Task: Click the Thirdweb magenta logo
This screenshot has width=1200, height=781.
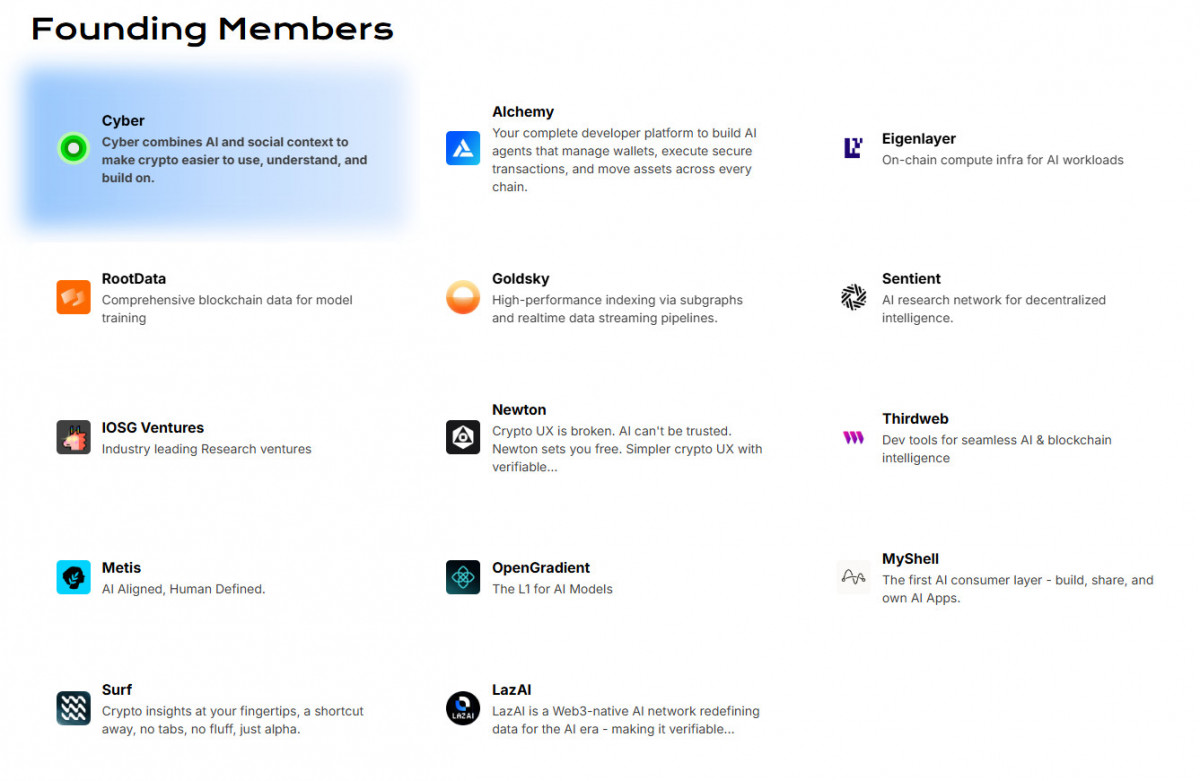Action: tap(853, 437)
